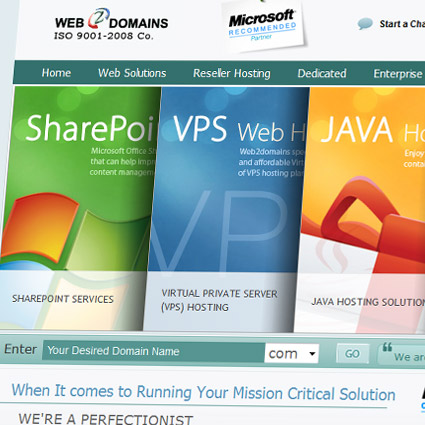The width and height of the screenshot is (425, 425).
Task: Click the ISO 9001-2008 Co. text
Action: [104, 36]
